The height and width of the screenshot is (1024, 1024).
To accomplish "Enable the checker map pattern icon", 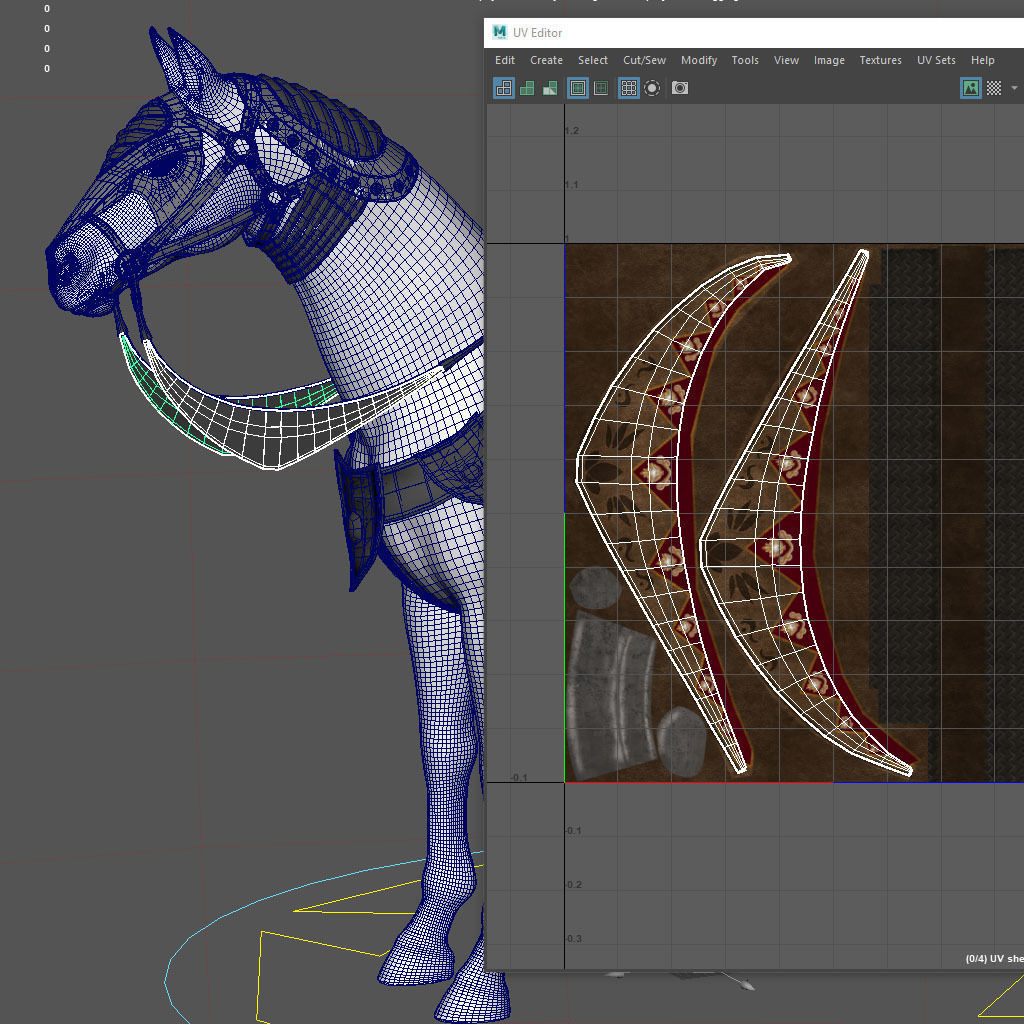I will (x=993, y=88).
